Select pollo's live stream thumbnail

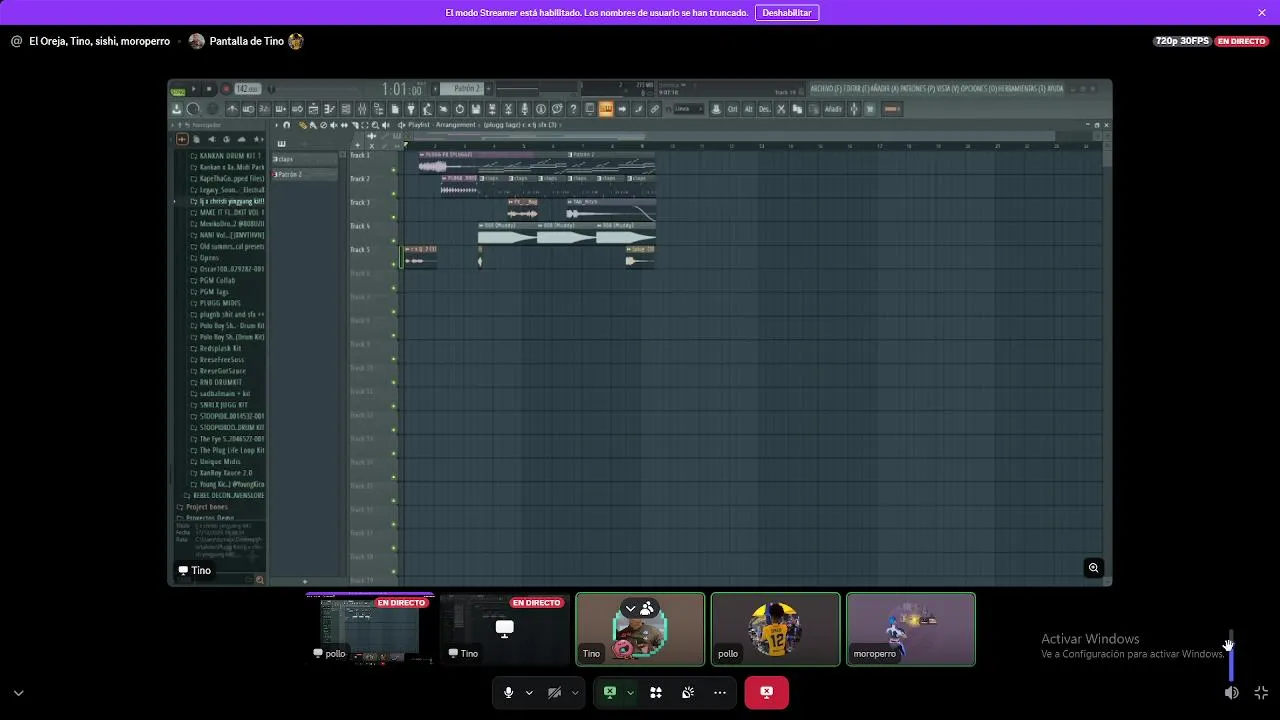pyautogui.click(x=370, y=629)
